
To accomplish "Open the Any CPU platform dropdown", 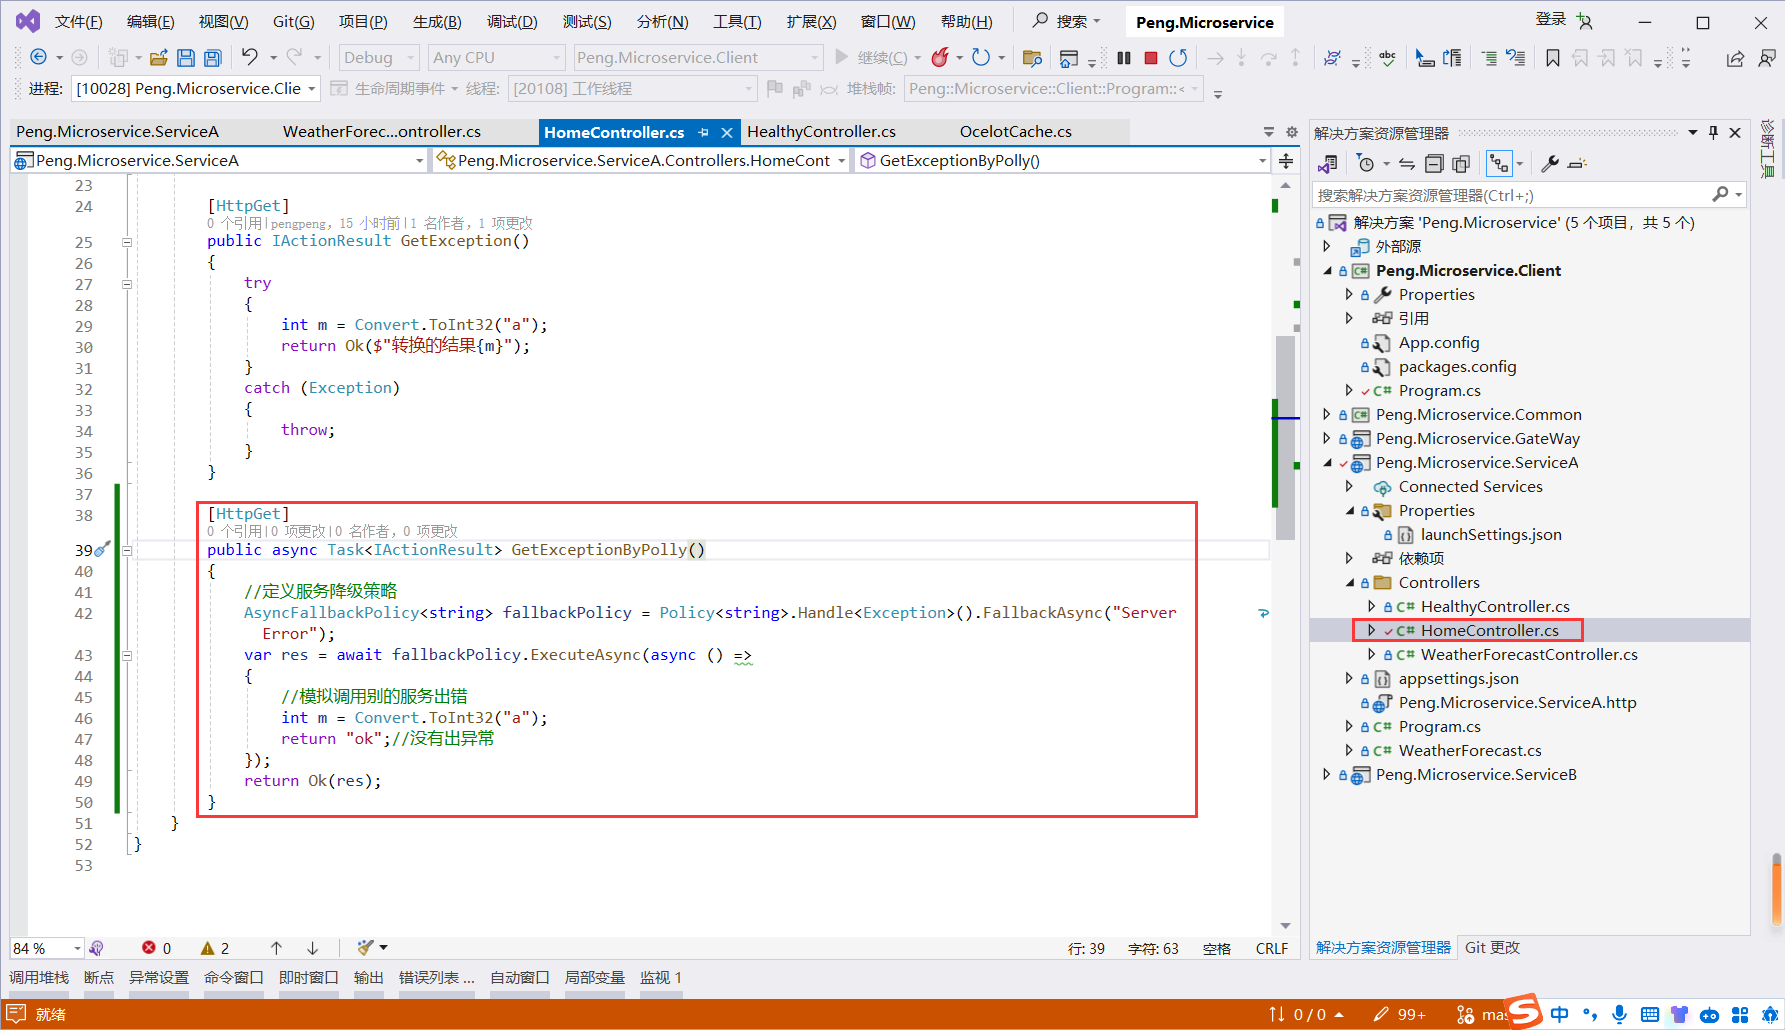I will coord(496,58).
